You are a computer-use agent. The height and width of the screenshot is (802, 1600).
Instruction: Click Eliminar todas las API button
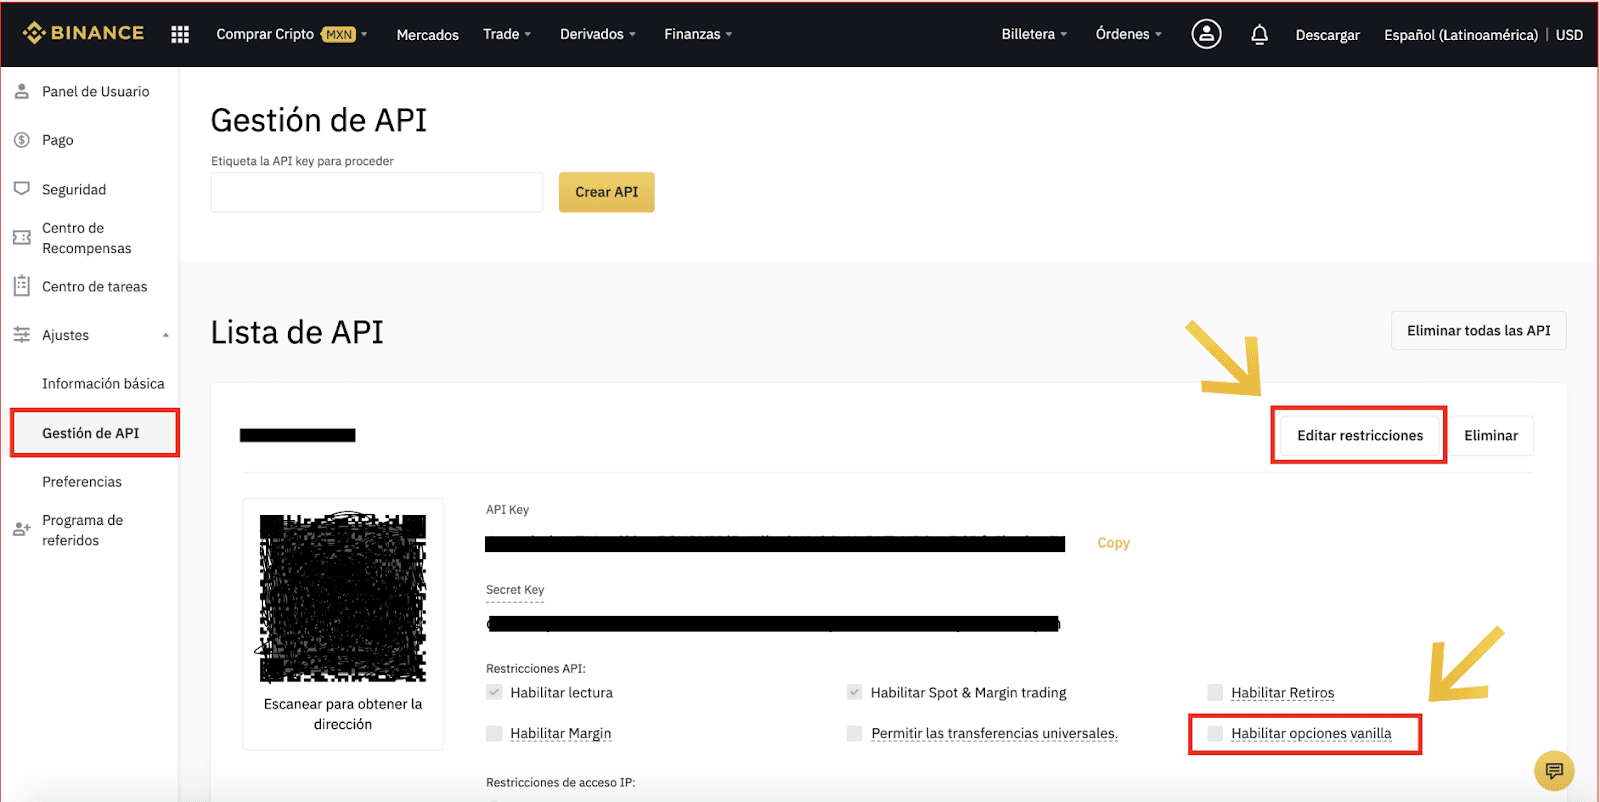pyautogui.click(x=1478, y=330)
